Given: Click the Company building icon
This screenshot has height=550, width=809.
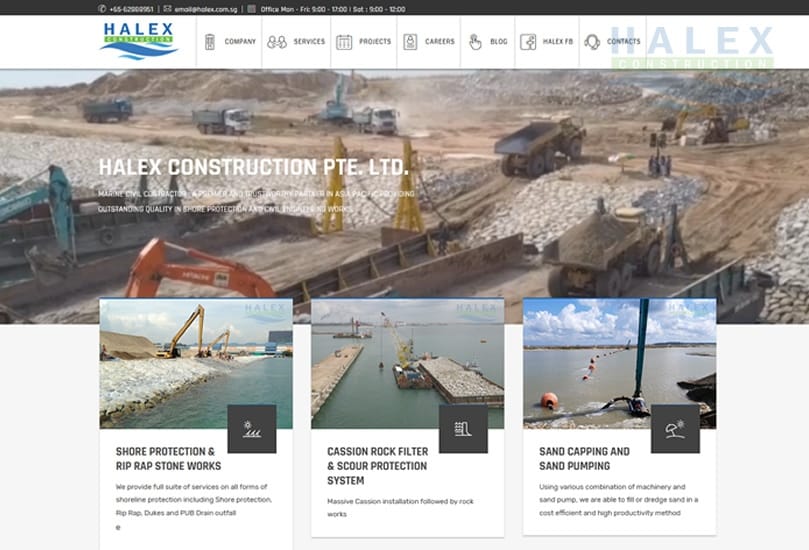Looking at the screenshot, I should [x=209, y=42].
